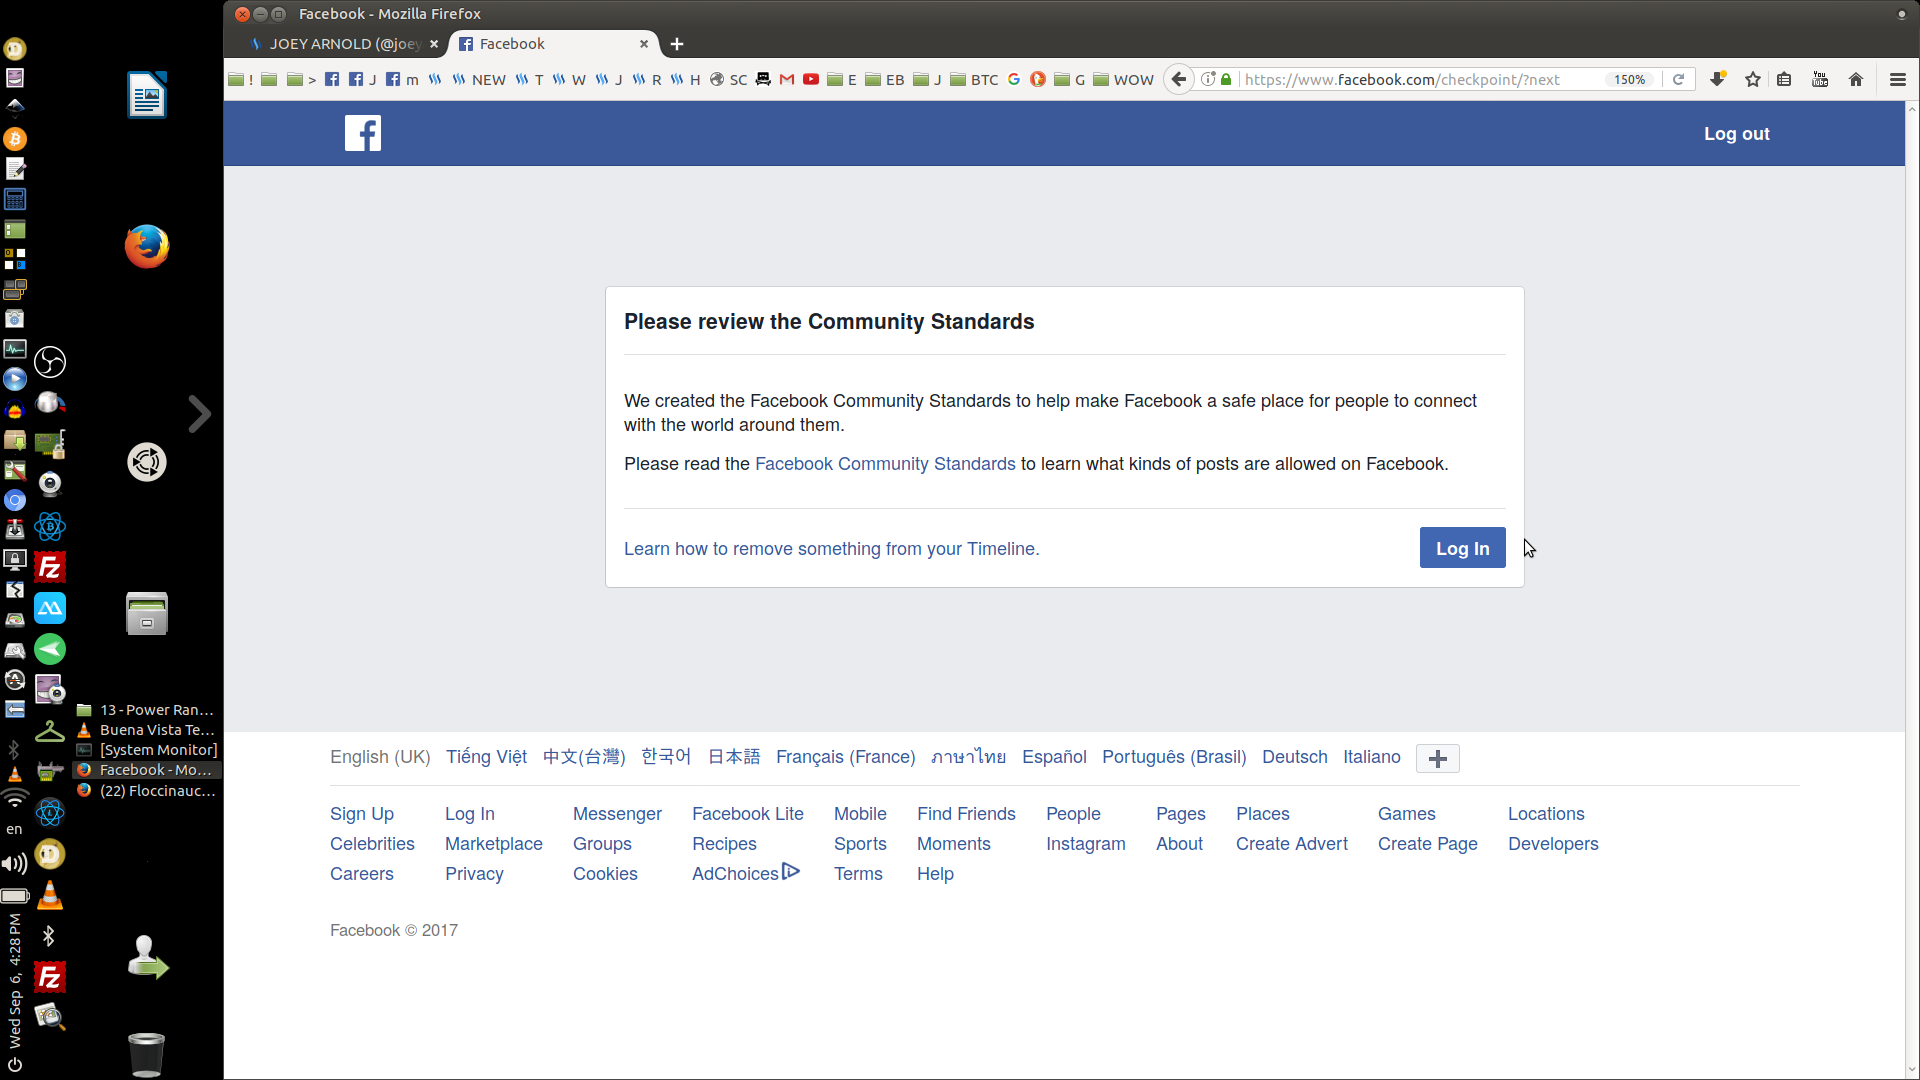
Task: Click the blue Log In button
Action: coord(1462,548)
